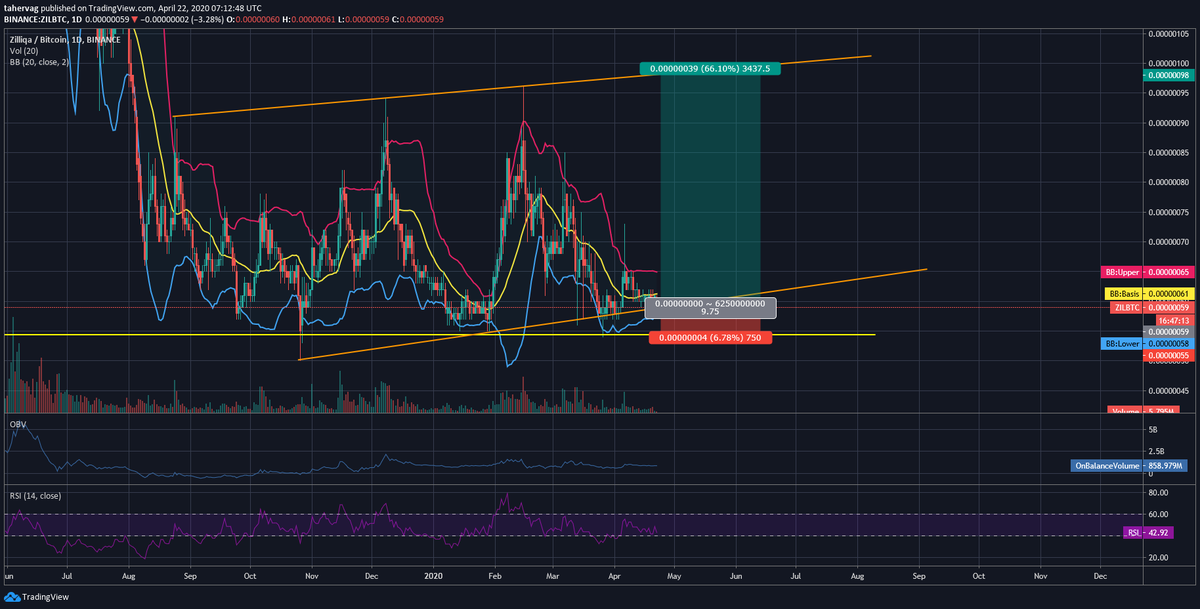Click the 2.5B OBV axis label
The width and height of the screenshot is (1200, 609).
pyautogui.click(x=1158, y=452)
